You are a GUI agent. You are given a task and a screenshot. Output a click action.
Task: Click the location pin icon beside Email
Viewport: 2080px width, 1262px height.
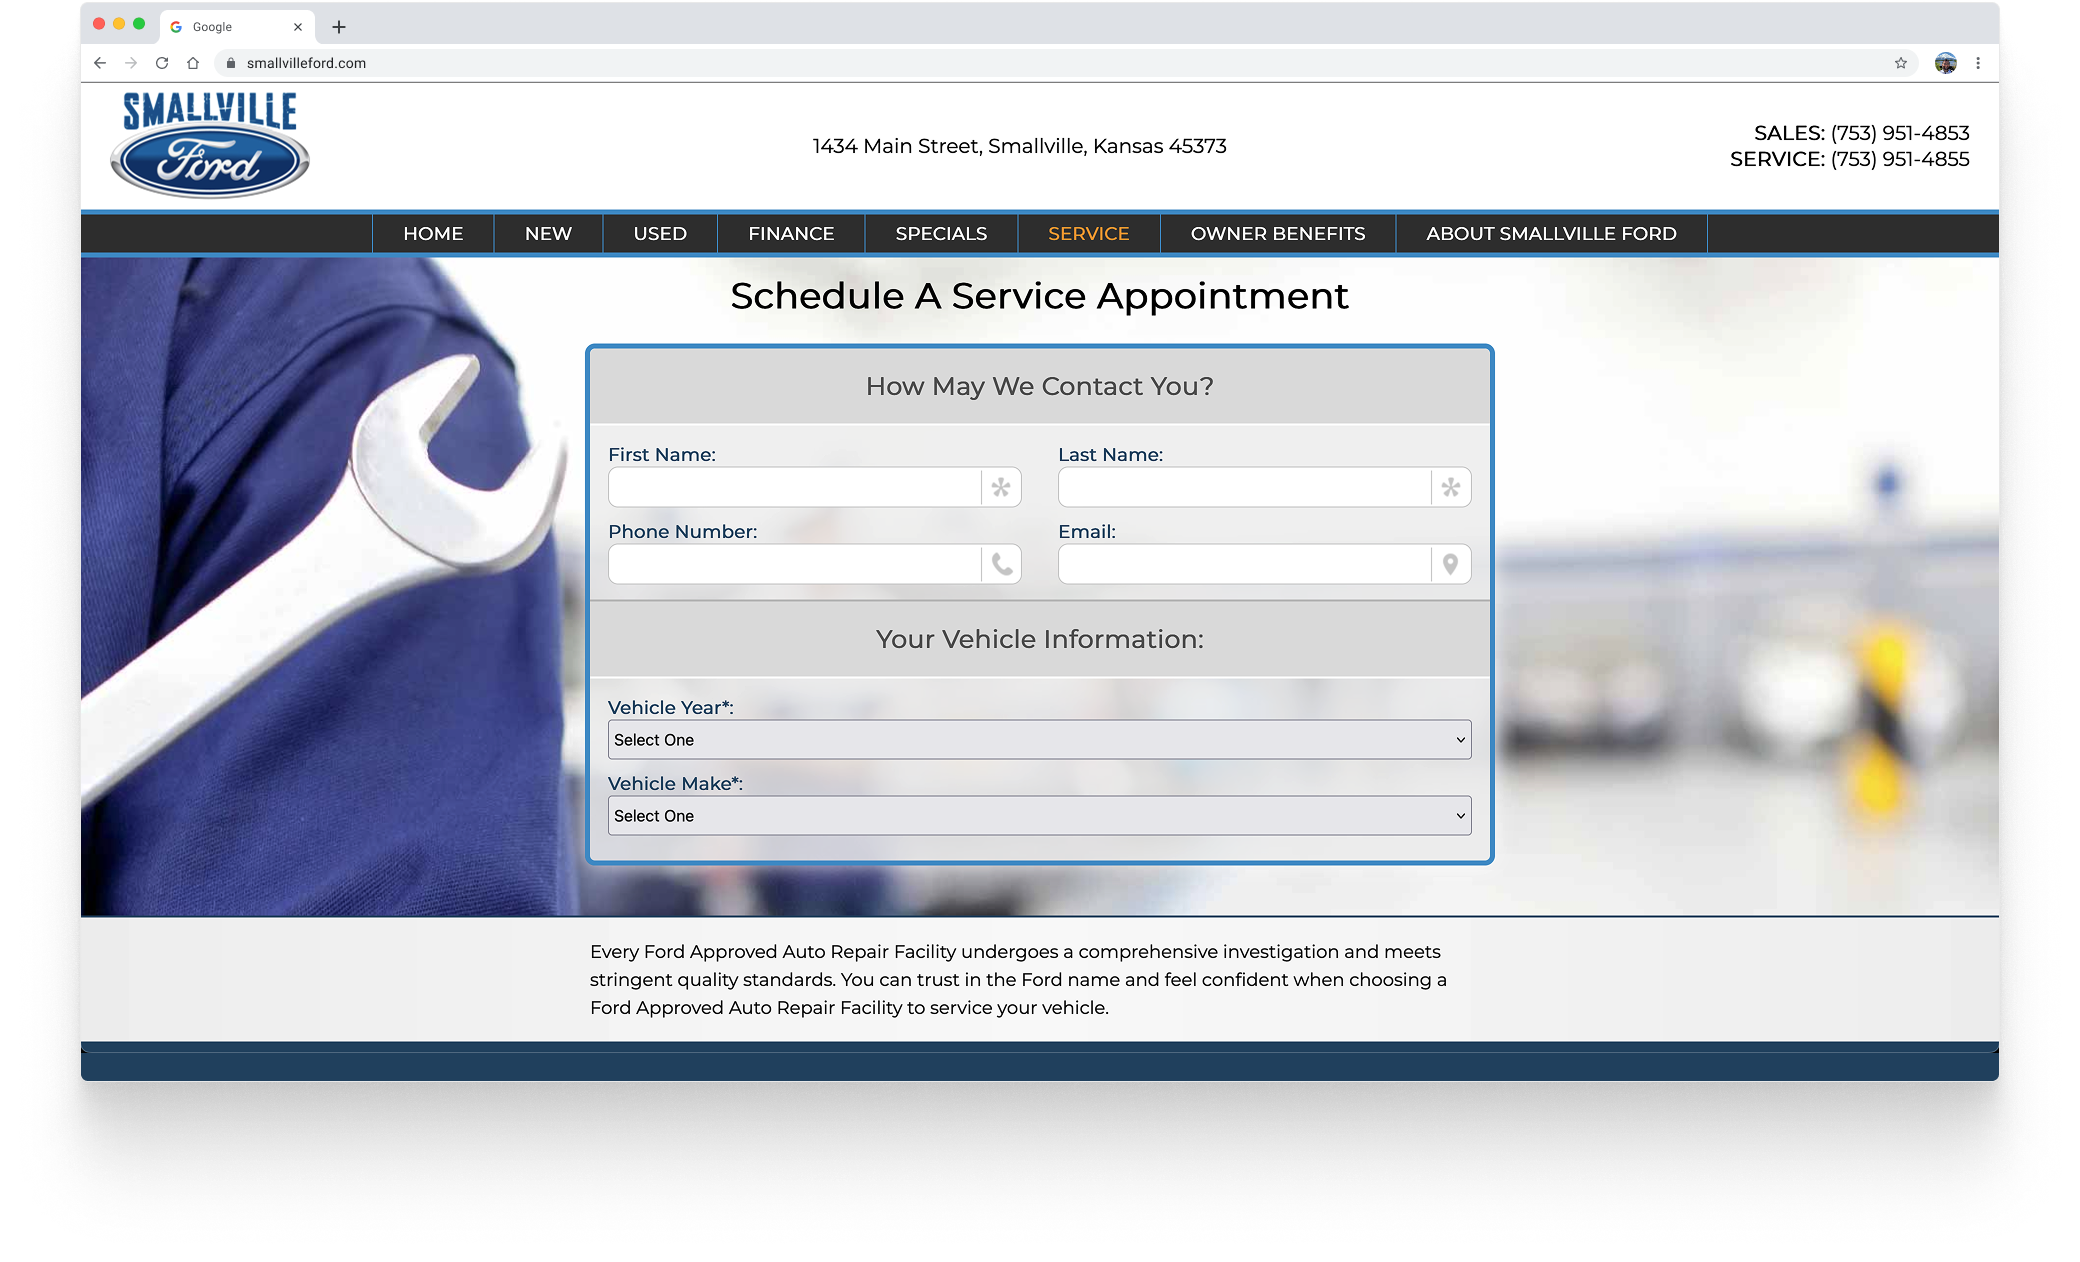click(x=1450, y=565)
